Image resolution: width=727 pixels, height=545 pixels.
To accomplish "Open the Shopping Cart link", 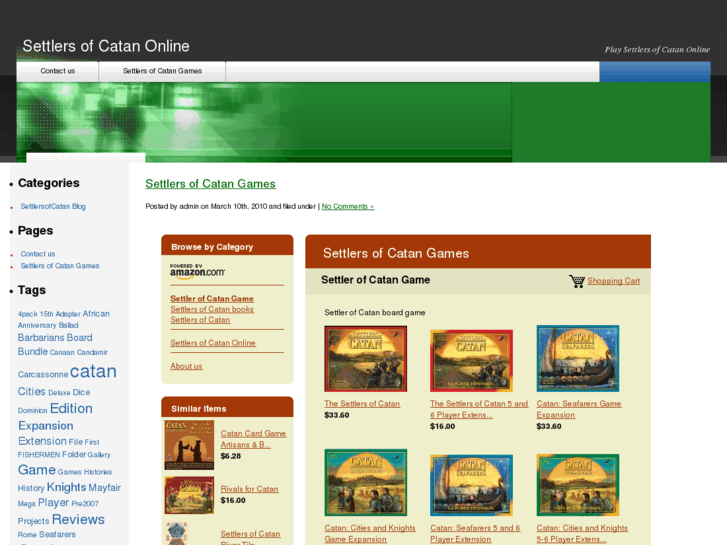I will click(613, 281).
